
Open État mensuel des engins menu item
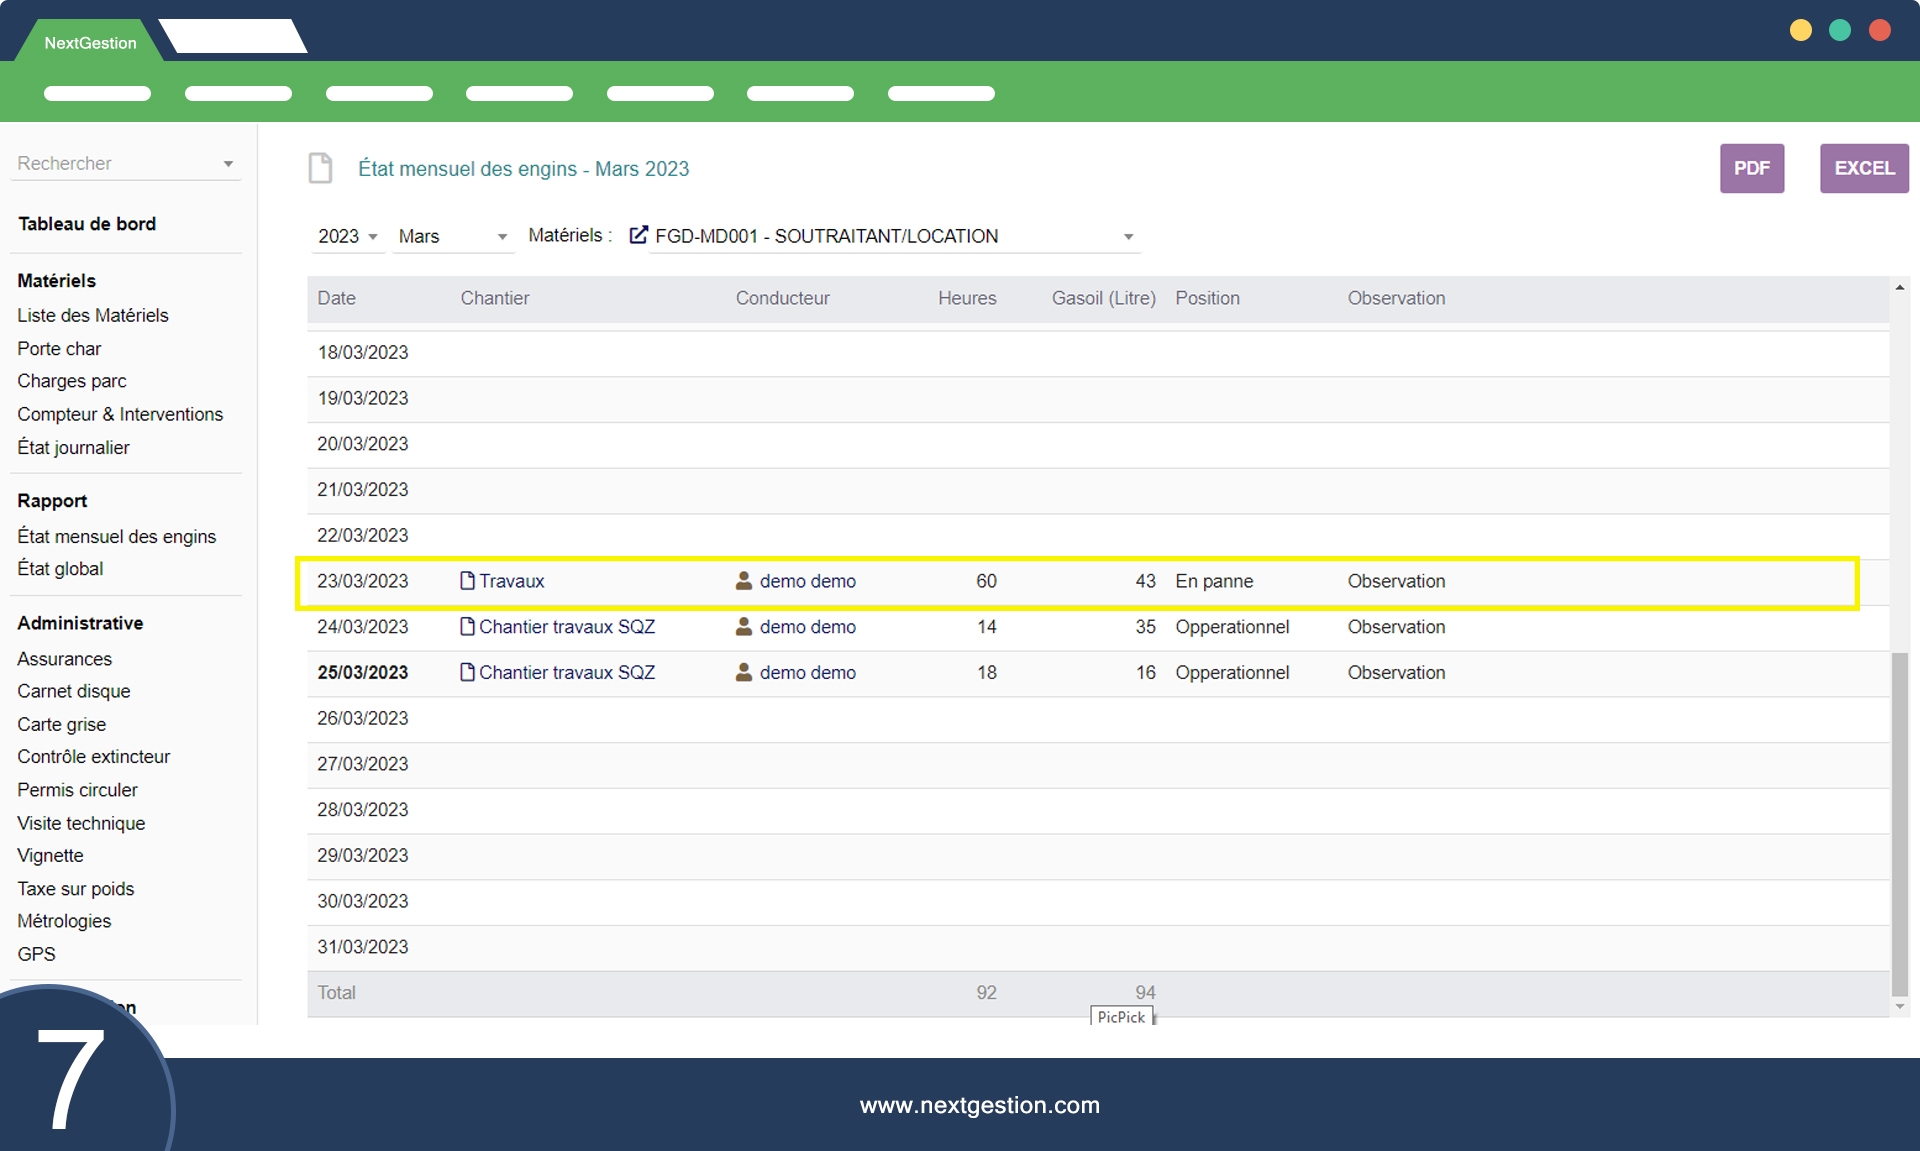click(116, 537)
